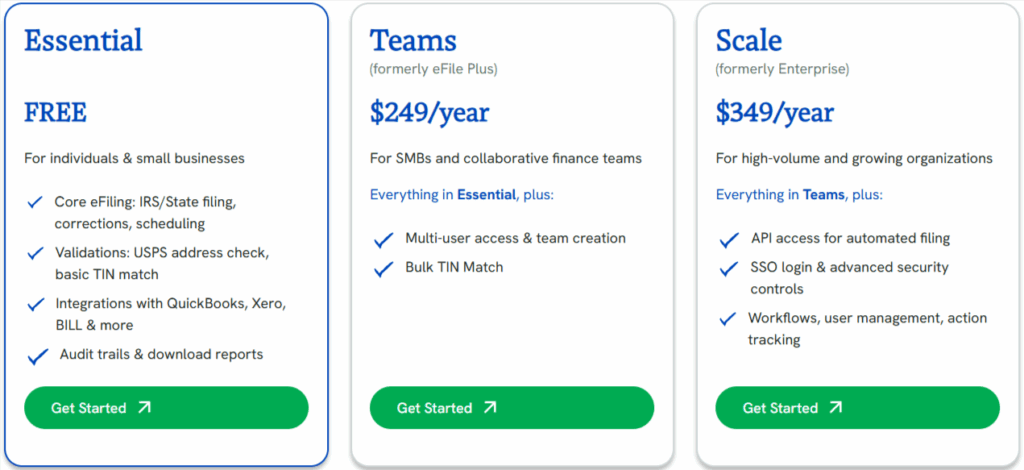Click the arrow icon in Essential's Get Started button
This screenshot has height=470, width=1024.
144,408
